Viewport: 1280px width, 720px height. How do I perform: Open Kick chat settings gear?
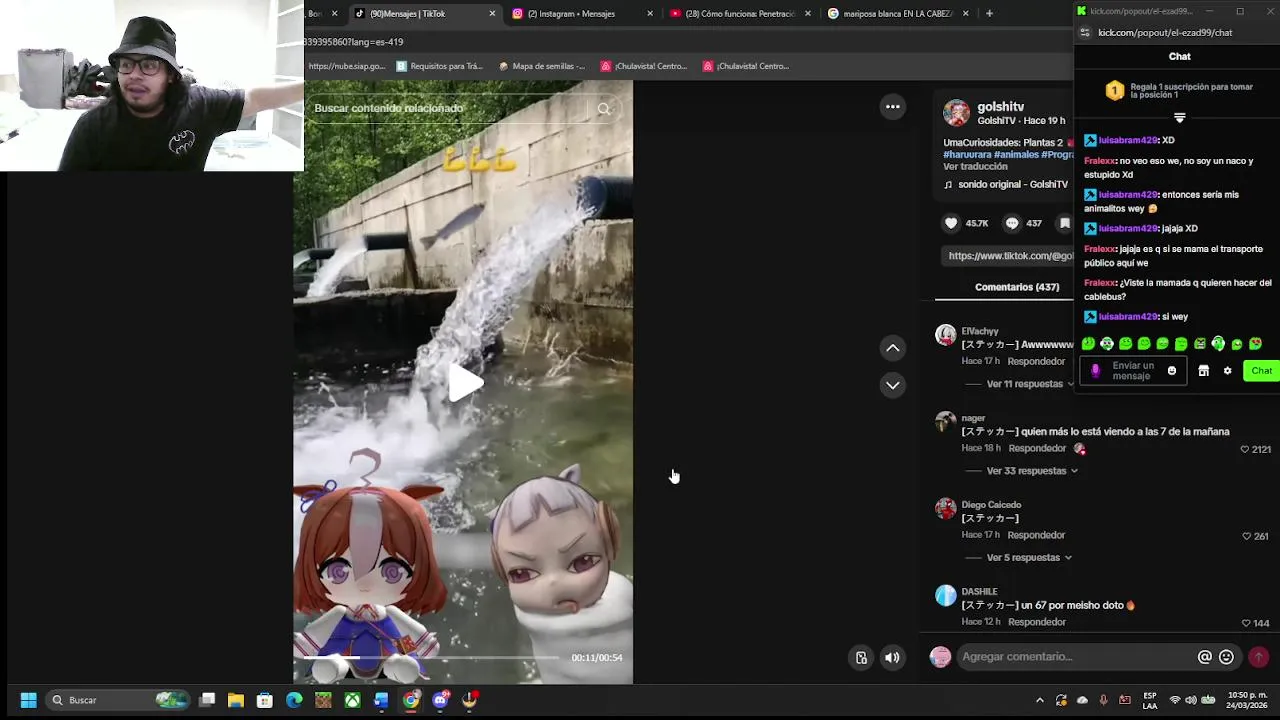[x=1228, y=371]
